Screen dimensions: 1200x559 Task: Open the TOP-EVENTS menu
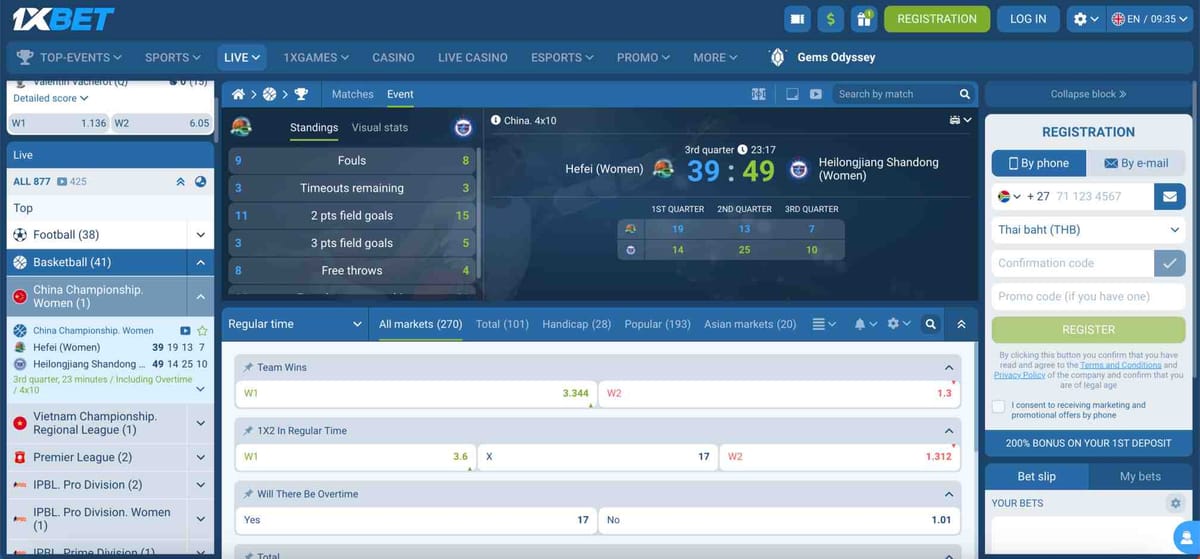[x=70, y=57]
